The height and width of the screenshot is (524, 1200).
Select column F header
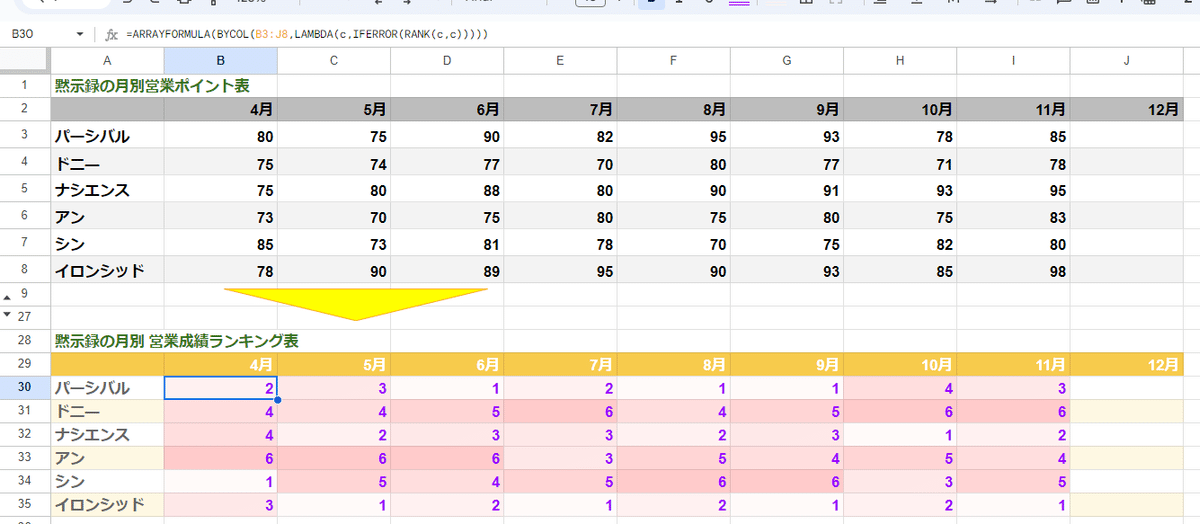(674, 61)
